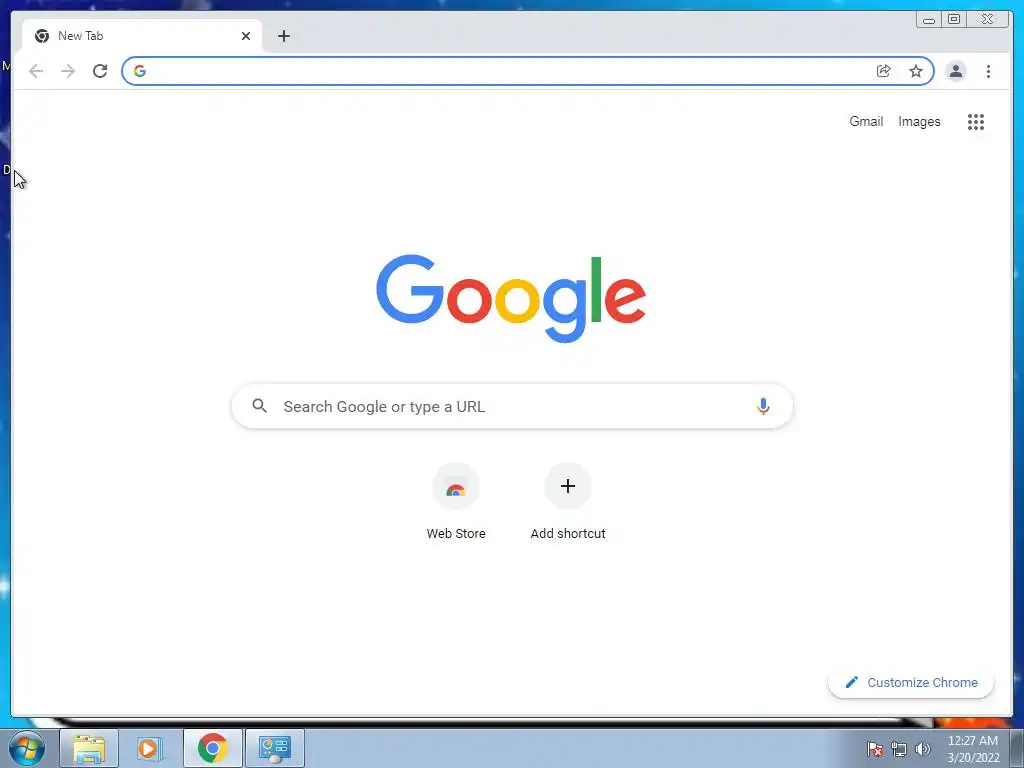Restore down the Chrome window
Screen dimensions: 1024x768
(x=953, y=20)
